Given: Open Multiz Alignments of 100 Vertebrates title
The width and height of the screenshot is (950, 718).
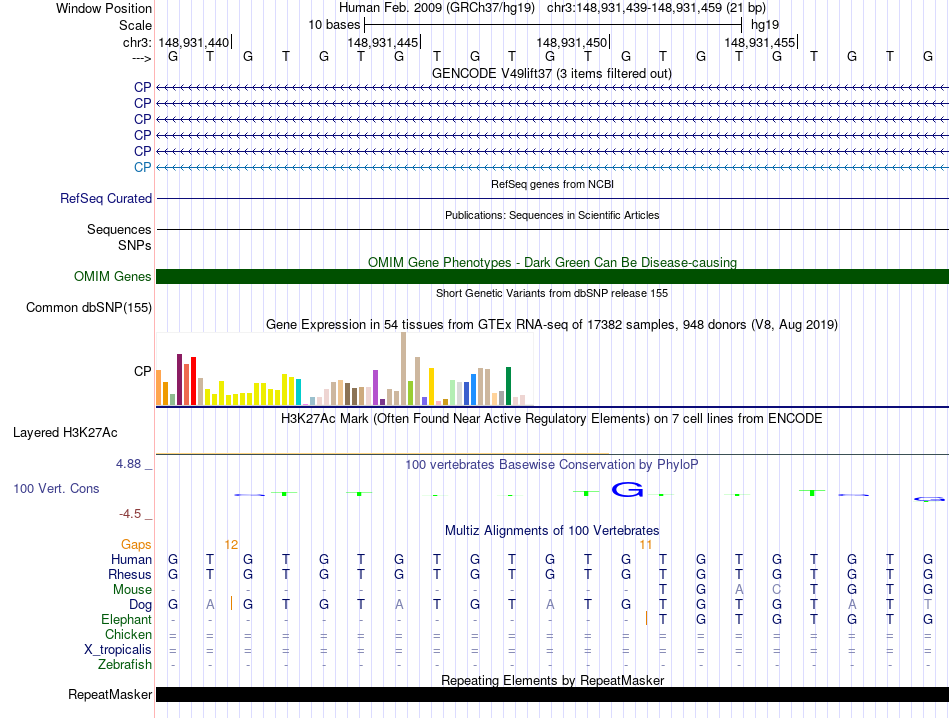Looking at the screenshot, I should click(x=552, y=531).
